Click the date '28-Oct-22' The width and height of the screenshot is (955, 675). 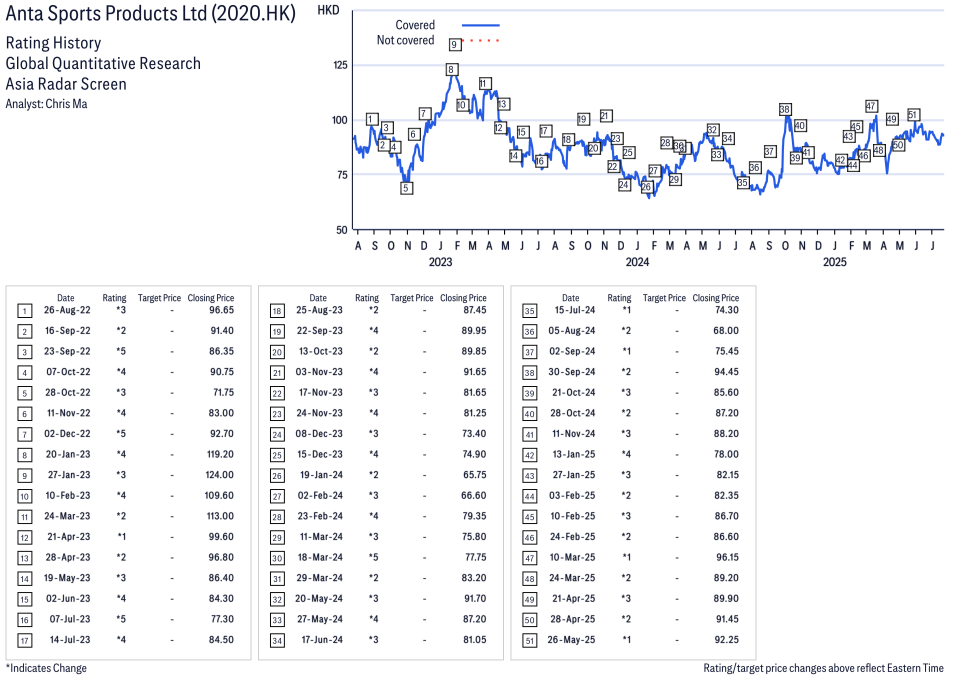pyautogui.click(x=68, y=392)
